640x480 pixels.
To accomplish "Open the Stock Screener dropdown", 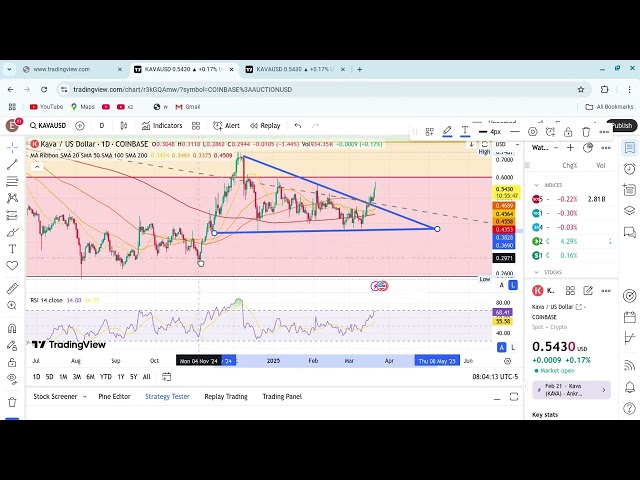I will tap(60, 396).
